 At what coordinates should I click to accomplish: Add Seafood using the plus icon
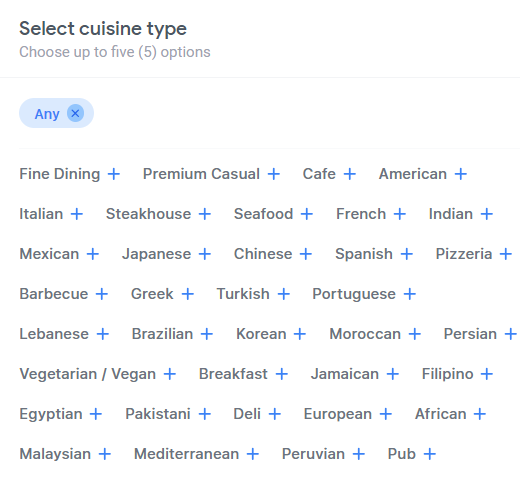click(307, 214)
